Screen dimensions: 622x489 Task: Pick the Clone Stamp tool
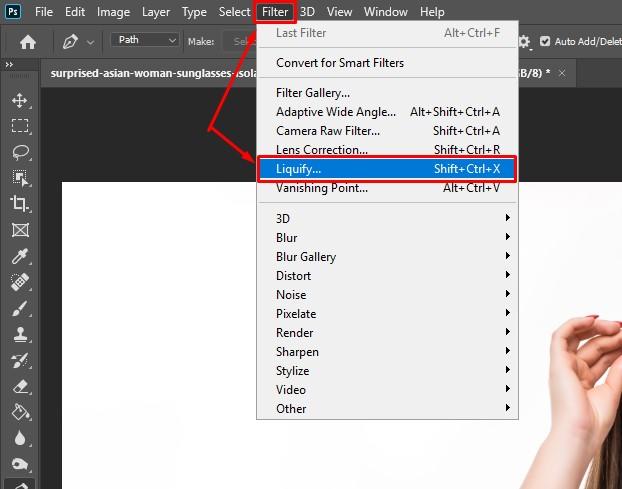tap(20, 334)
